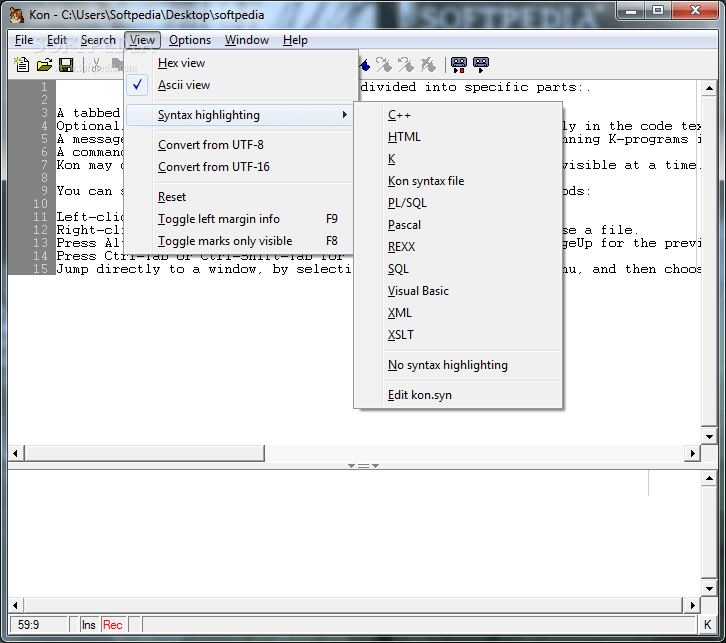Click the red Rec indicator in status bar
The height and width of the screenshot is (643, 726).
point(113,625)
